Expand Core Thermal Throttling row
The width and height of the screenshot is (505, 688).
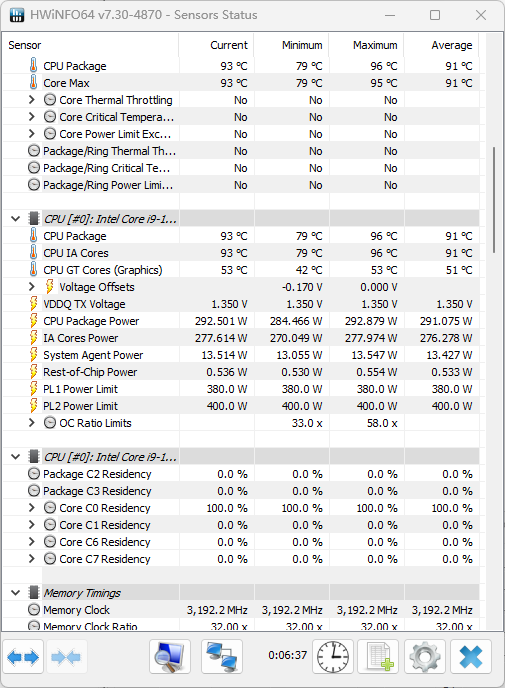click(x=31, y=100)
